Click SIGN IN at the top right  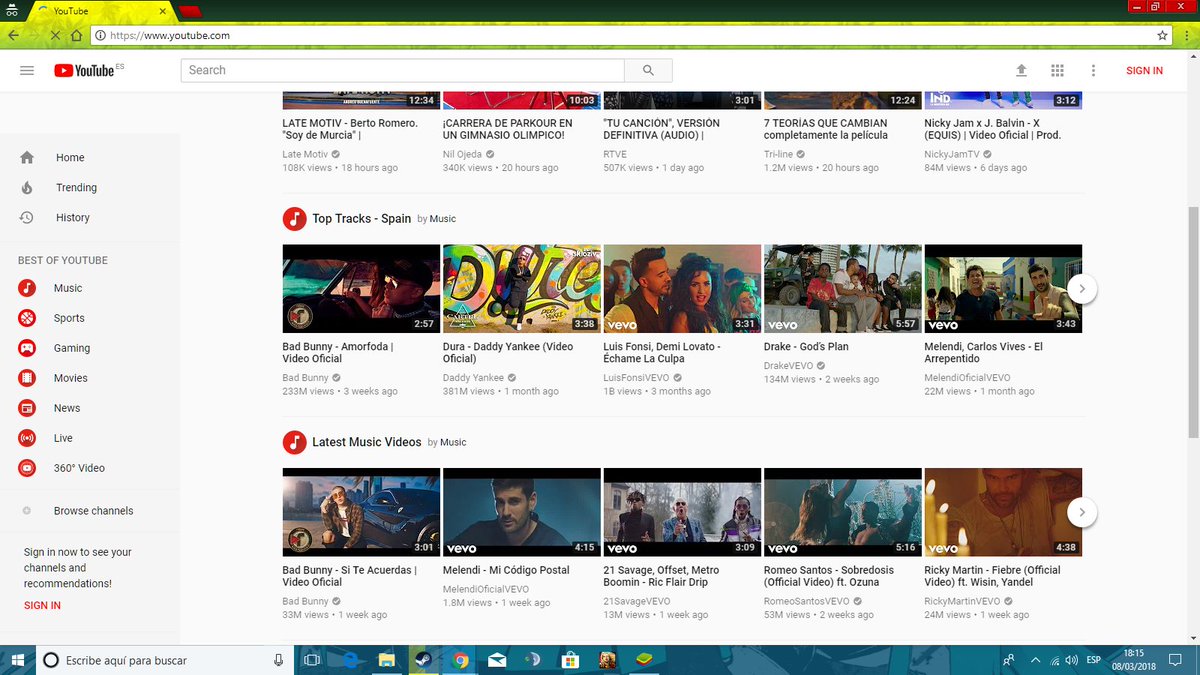[1144, 70]
